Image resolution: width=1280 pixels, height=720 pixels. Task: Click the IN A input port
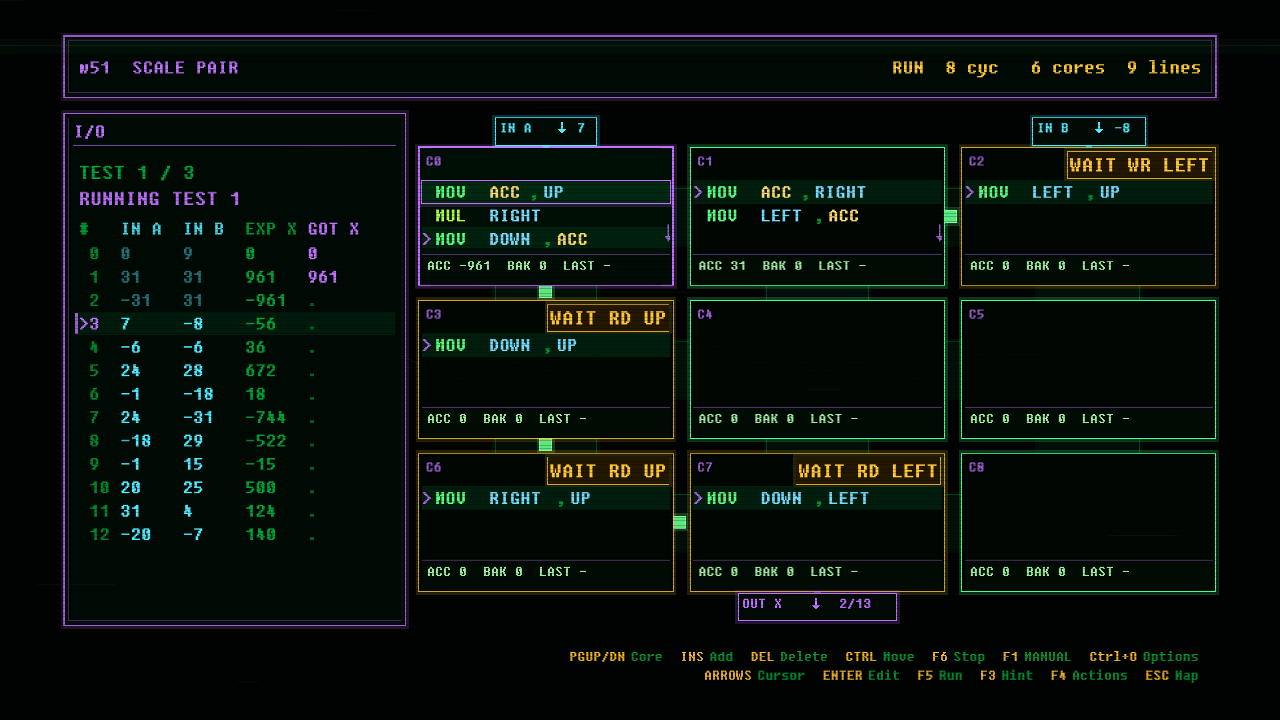(545, 130)
